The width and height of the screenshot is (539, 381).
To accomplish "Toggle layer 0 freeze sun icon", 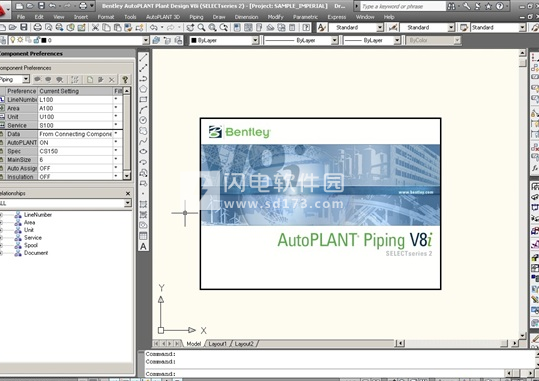I will pos(21,40).
